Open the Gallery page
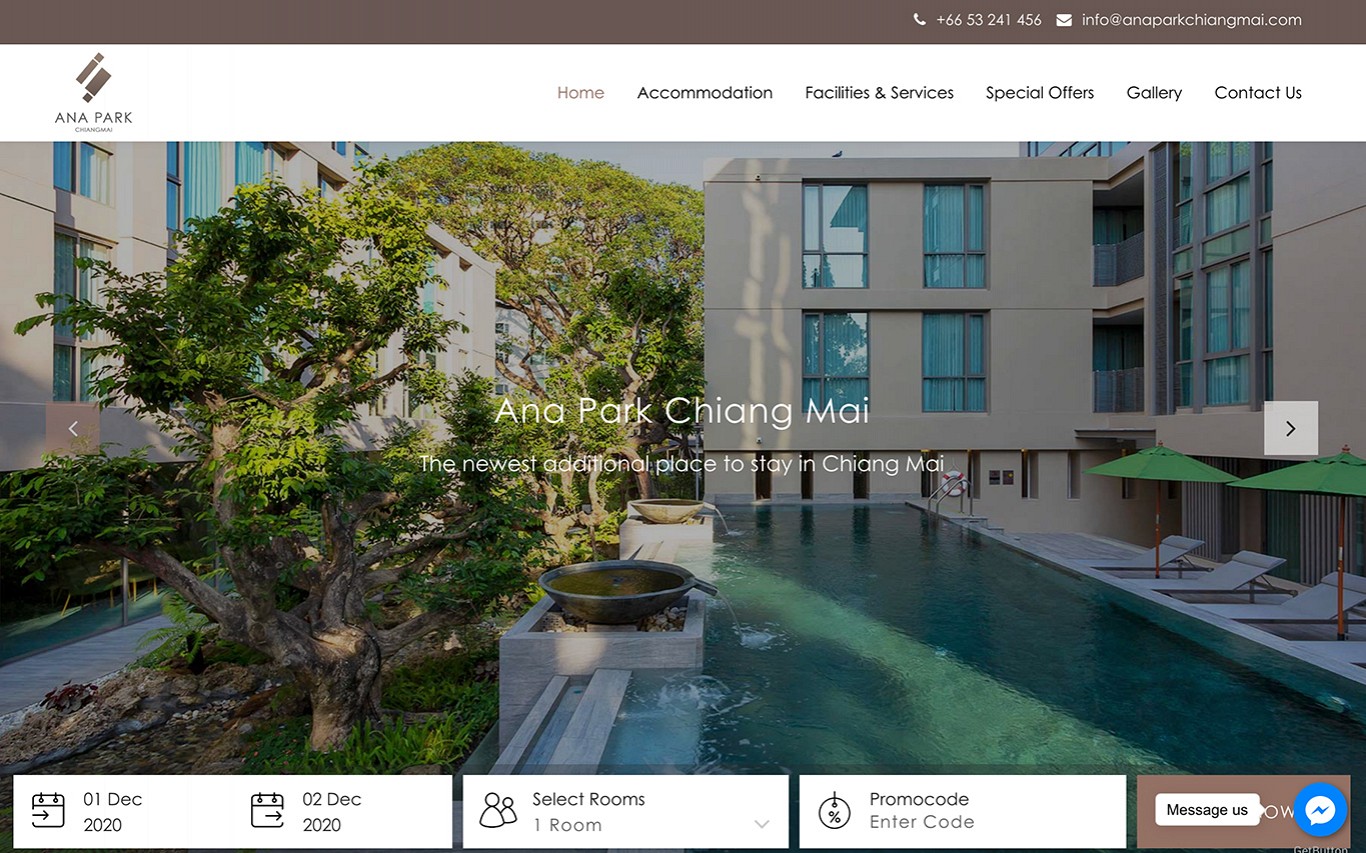This screenshot has height=853, width=1366. [x=1154, y=93]
